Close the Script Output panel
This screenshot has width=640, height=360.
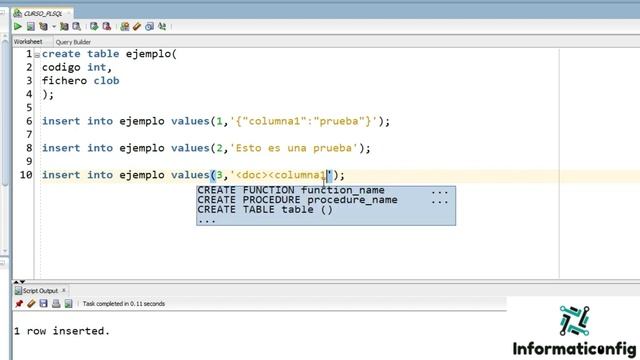coord(64,290)
